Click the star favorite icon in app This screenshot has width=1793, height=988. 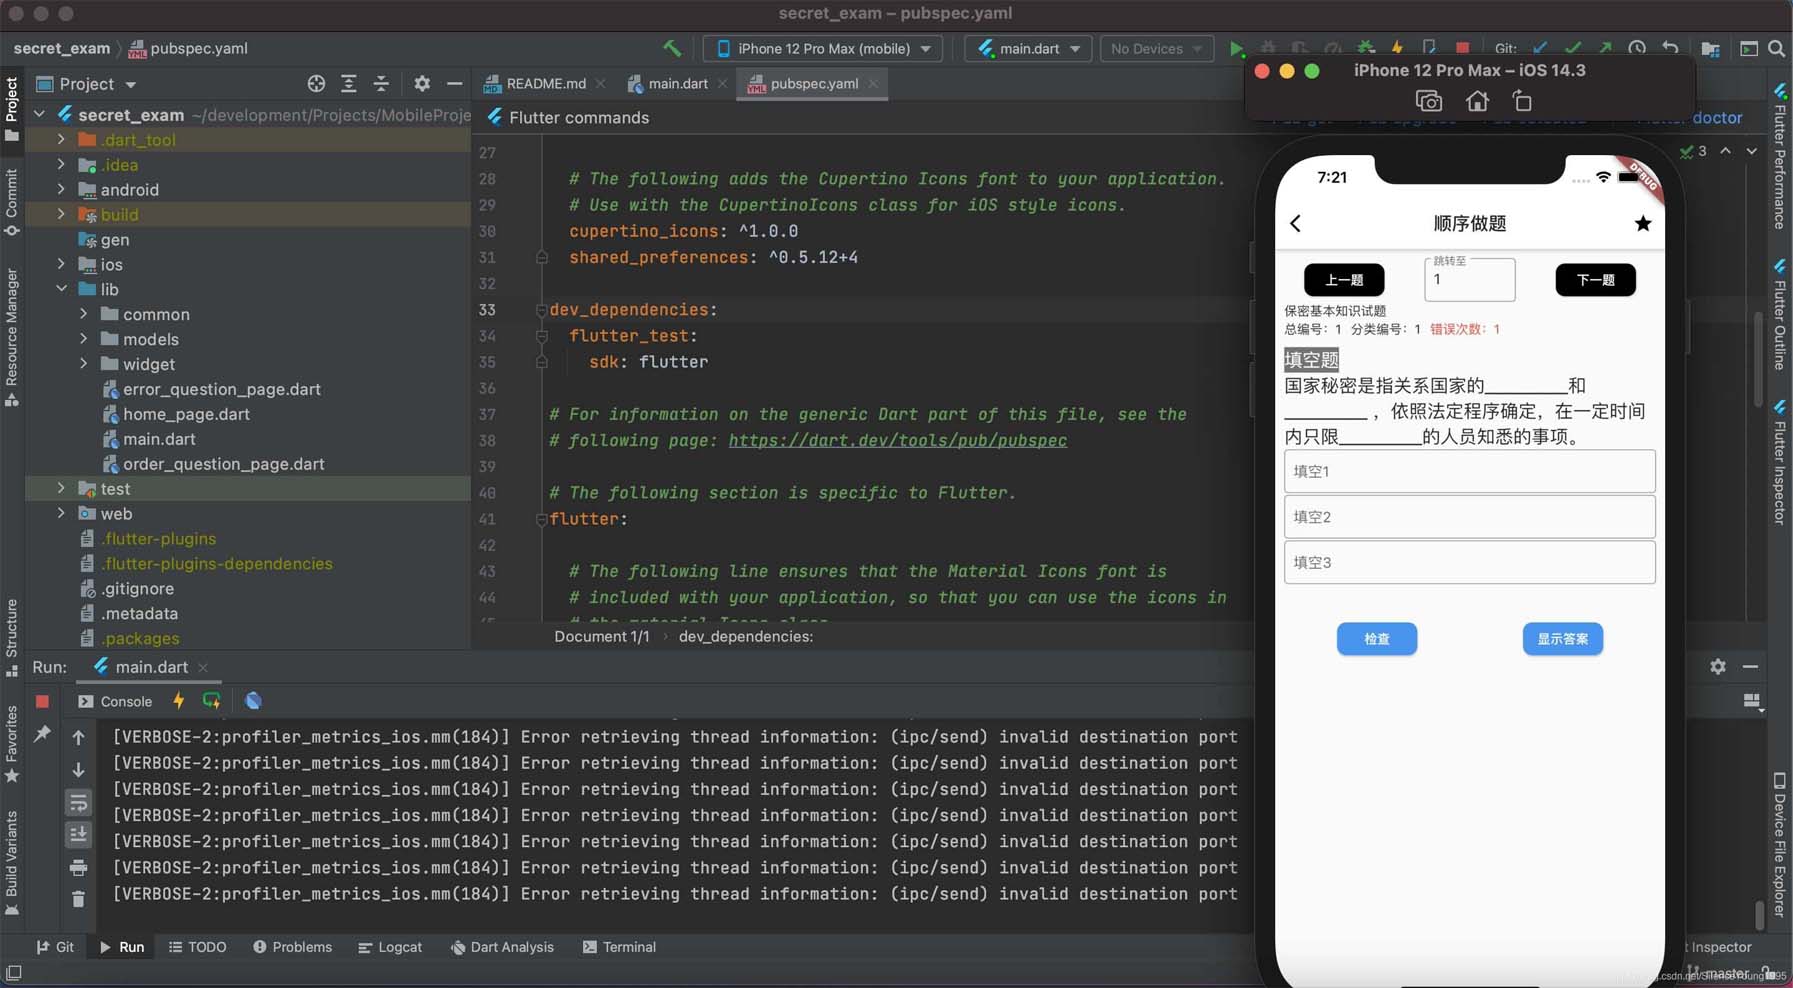tap(1642, 223)
